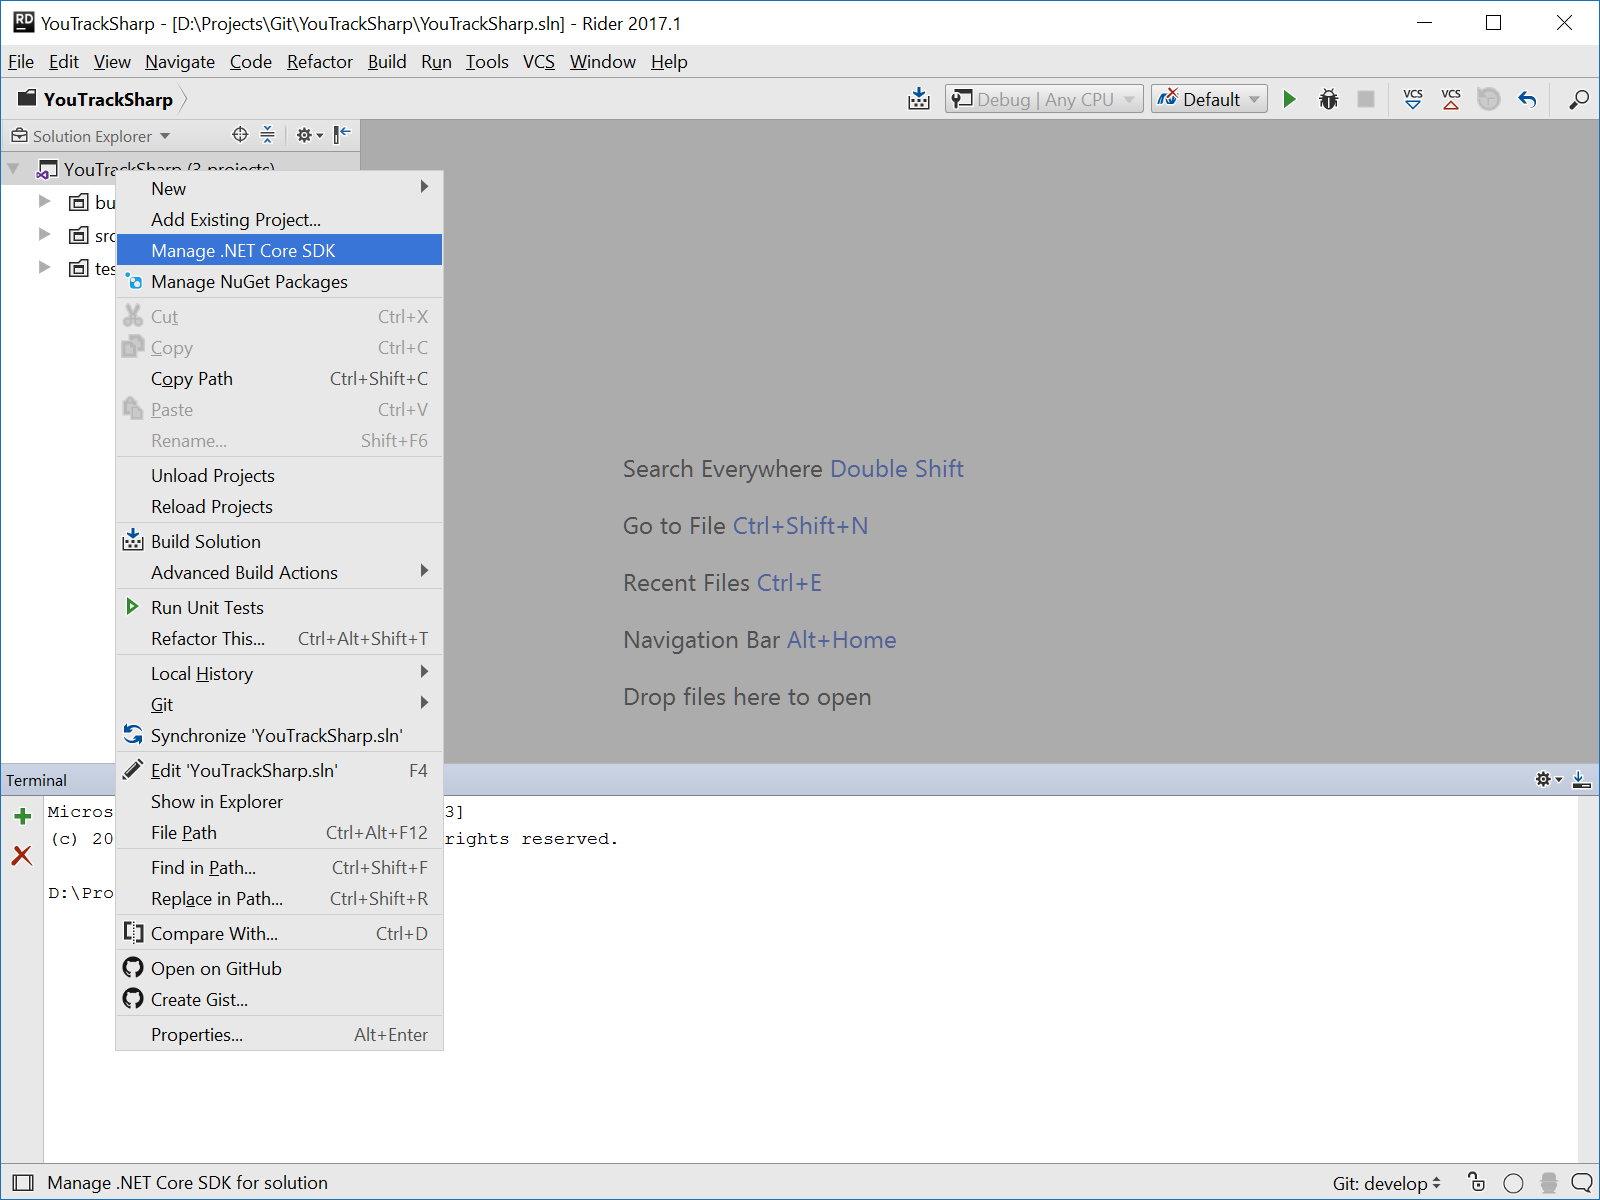Open the Local History submenu
The width and height of the screenshot is (1600, 1200).
(280, 674)
